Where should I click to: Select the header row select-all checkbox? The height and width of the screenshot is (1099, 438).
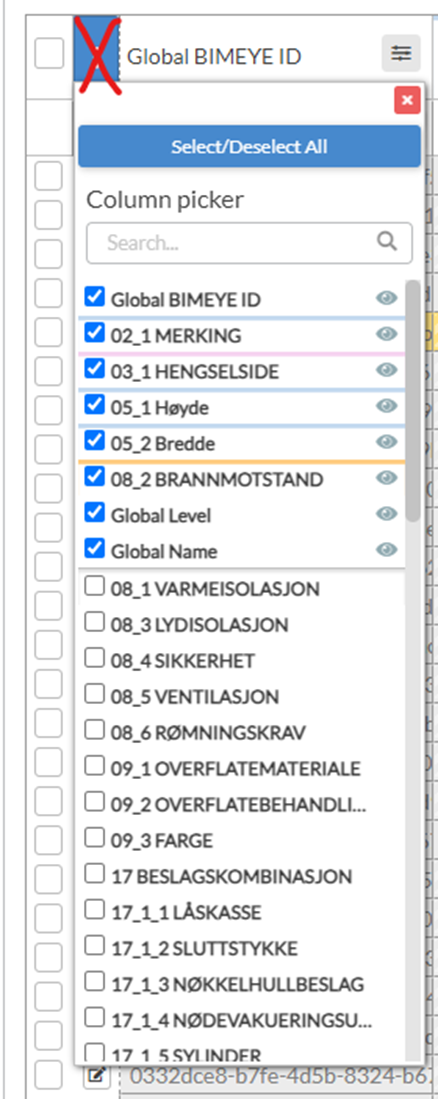[49, 54]
